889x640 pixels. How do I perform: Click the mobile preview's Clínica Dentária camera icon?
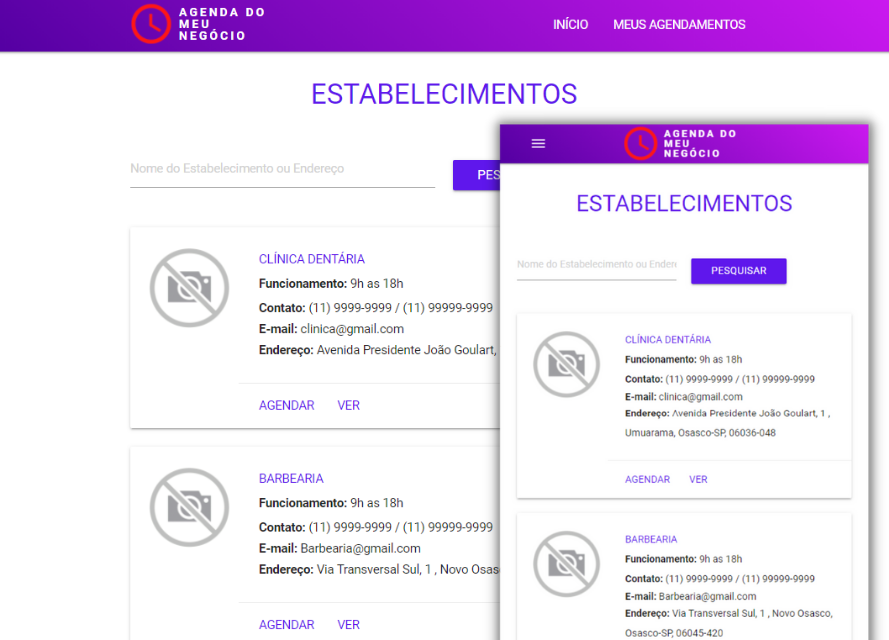(x=567, y=364)
